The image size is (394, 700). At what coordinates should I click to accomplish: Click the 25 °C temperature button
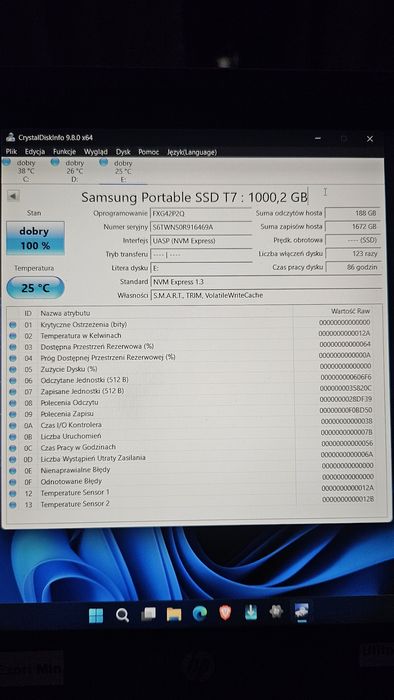pyautogui.click(x=35, y=288)
